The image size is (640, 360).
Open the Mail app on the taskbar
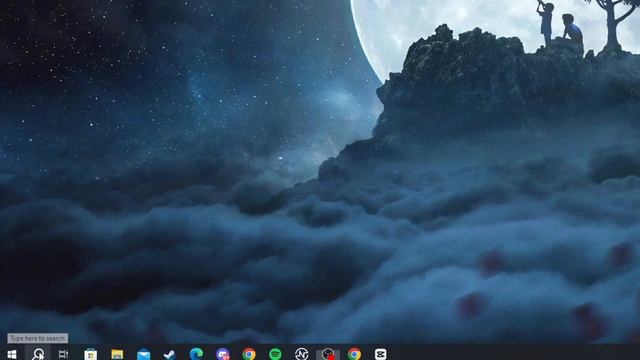coord(144,354)
